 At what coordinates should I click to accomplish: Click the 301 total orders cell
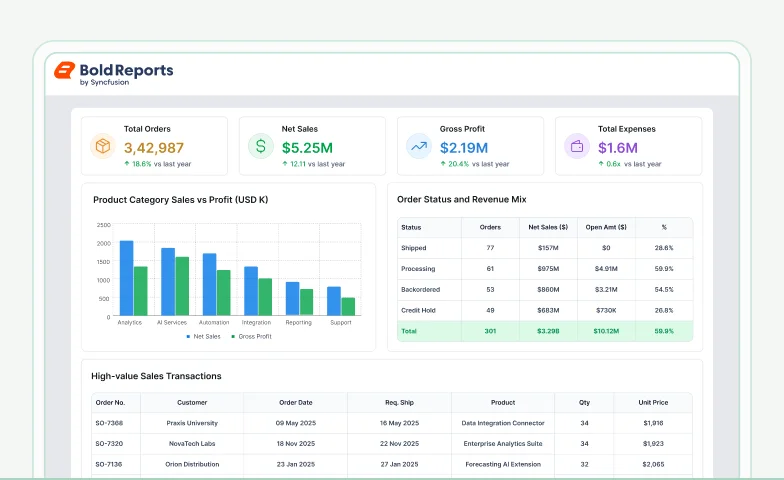[x=490, y=331]
